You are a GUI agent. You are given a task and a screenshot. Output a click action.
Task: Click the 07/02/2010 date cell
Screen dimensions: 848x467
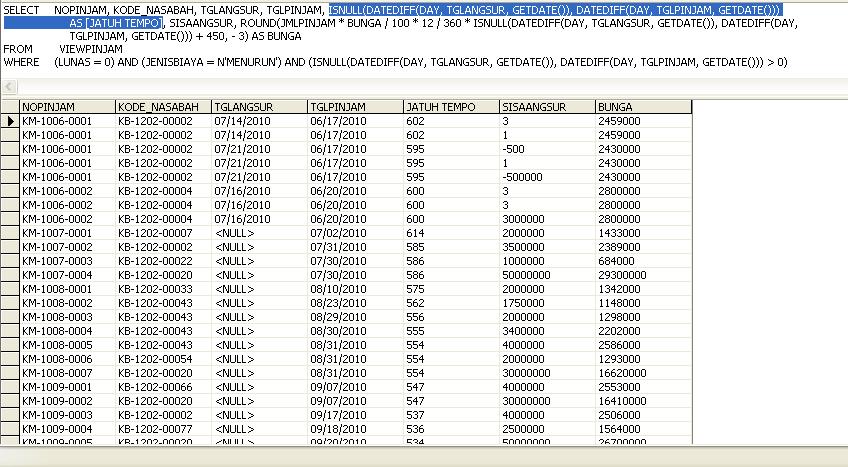355,233
